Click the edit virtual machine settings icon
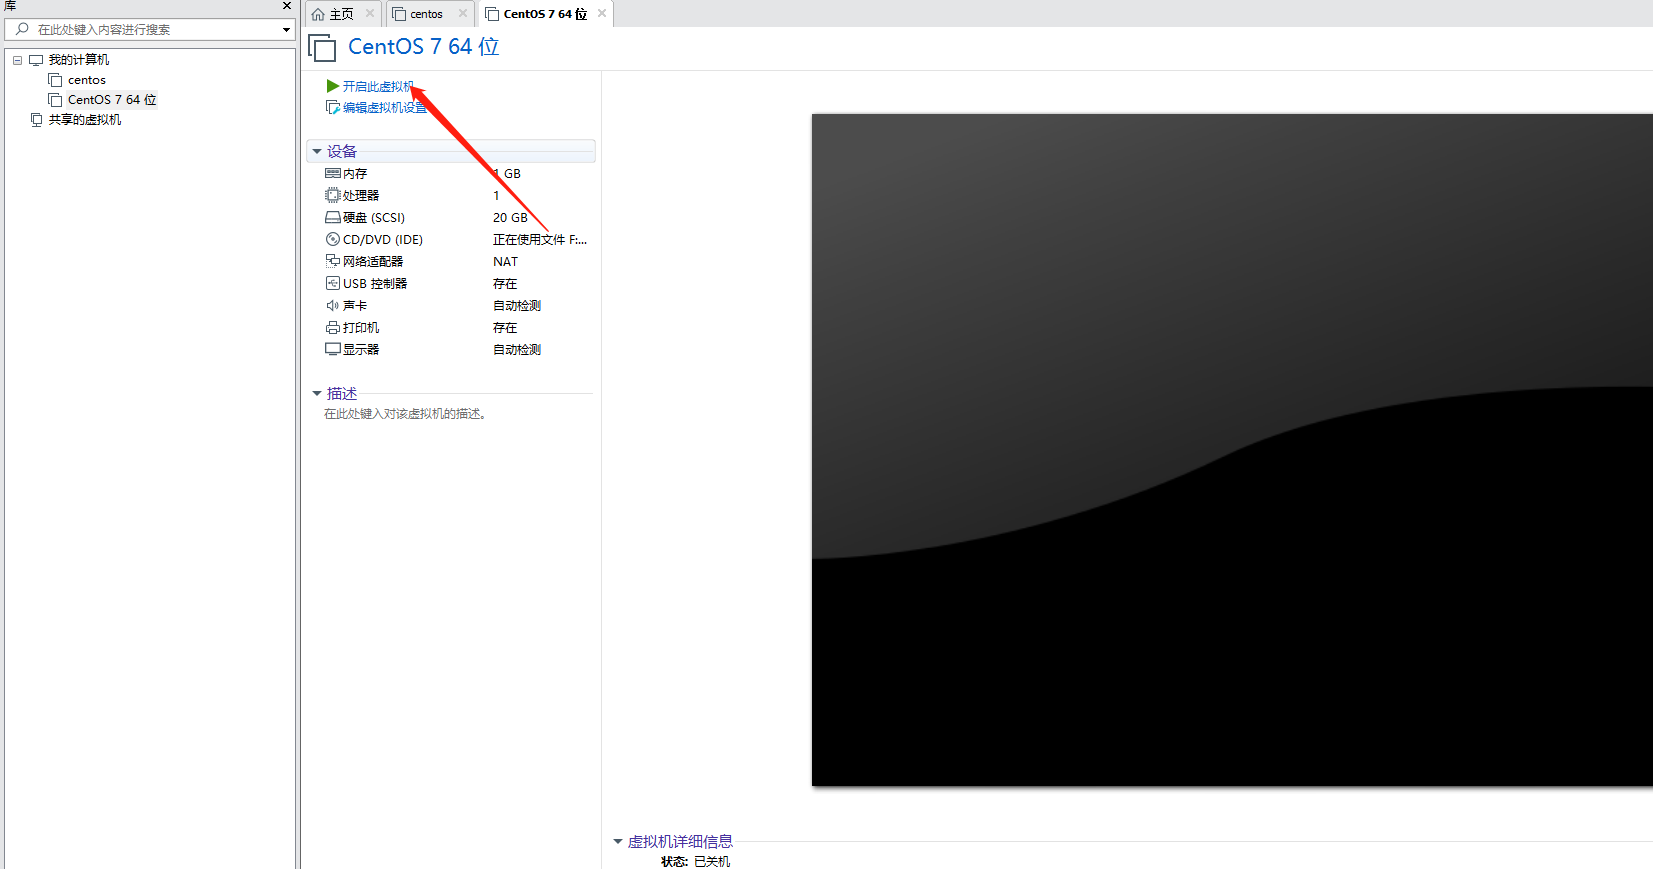The height and width of the screenshot is (869, 1653). tap(333, 107)
